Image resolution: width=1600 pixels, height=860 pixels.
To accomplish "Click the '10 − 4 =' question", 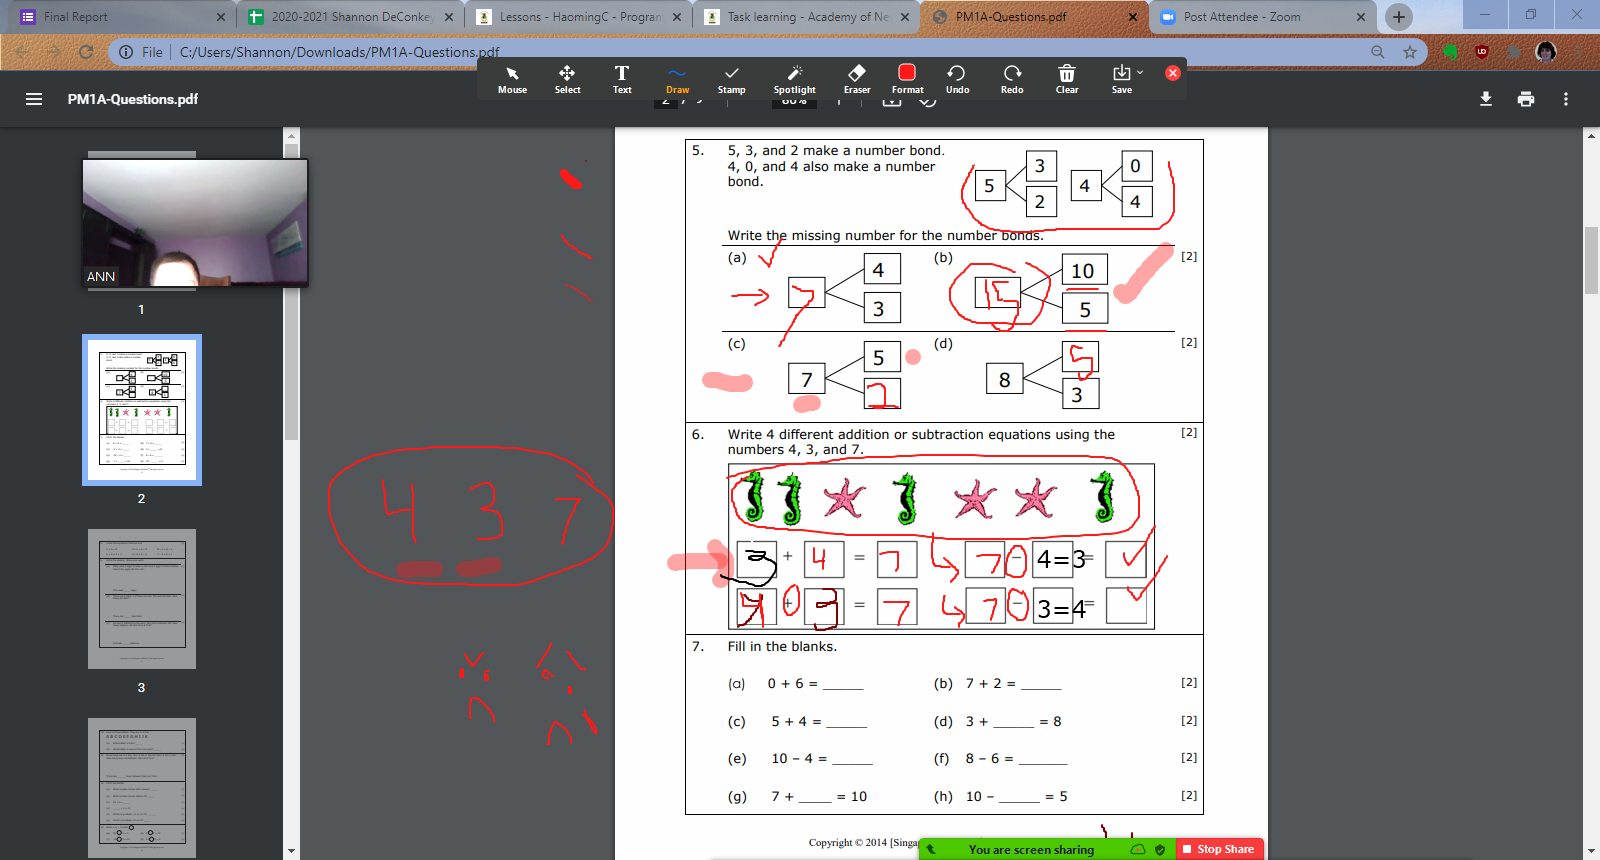I will (822, 759).
